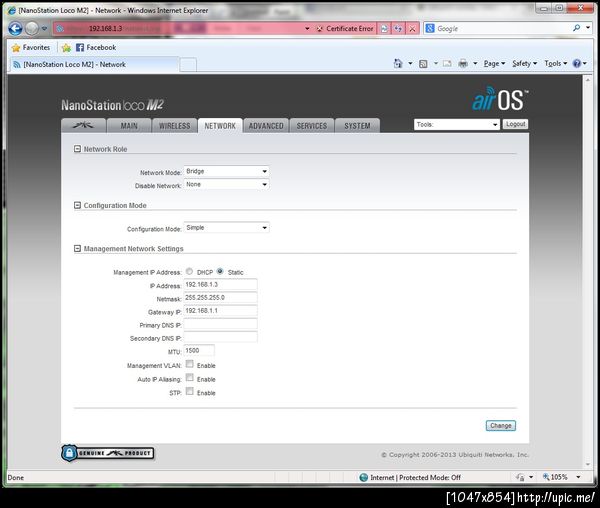Click the Home icon in command bar
Viewport: 600px width, 508px height.
coord(398,64)
